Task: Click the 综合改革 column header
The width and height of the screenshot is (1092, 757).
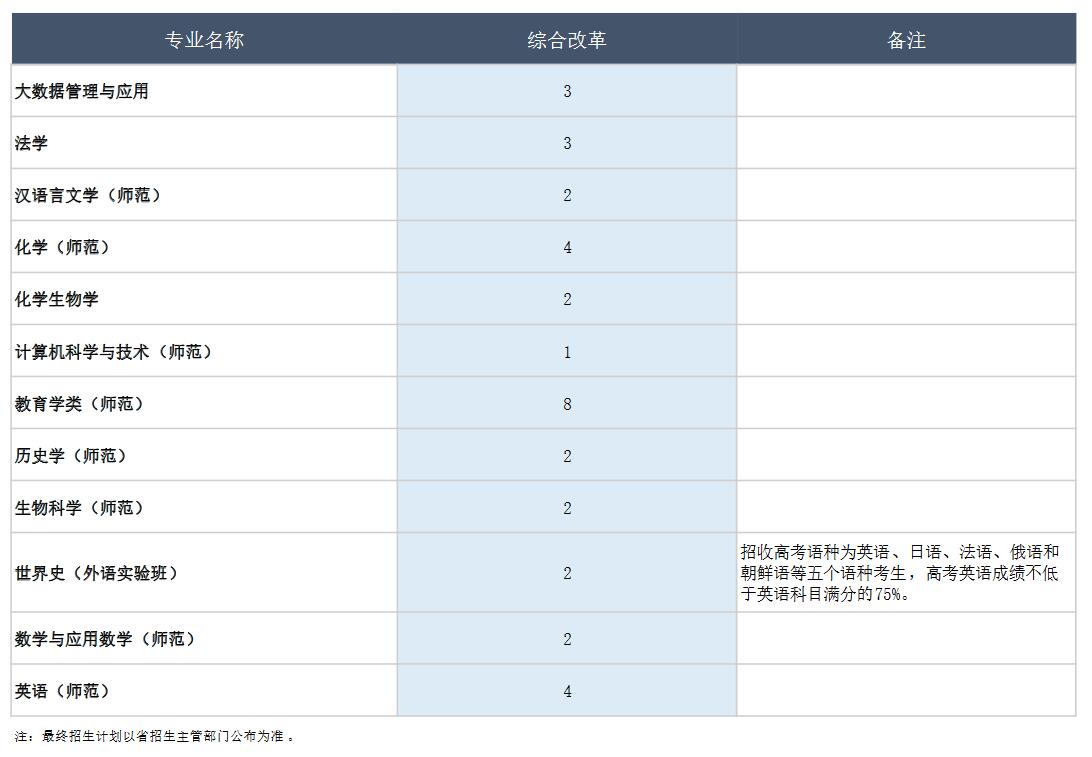Action: (x=567, y=40)
